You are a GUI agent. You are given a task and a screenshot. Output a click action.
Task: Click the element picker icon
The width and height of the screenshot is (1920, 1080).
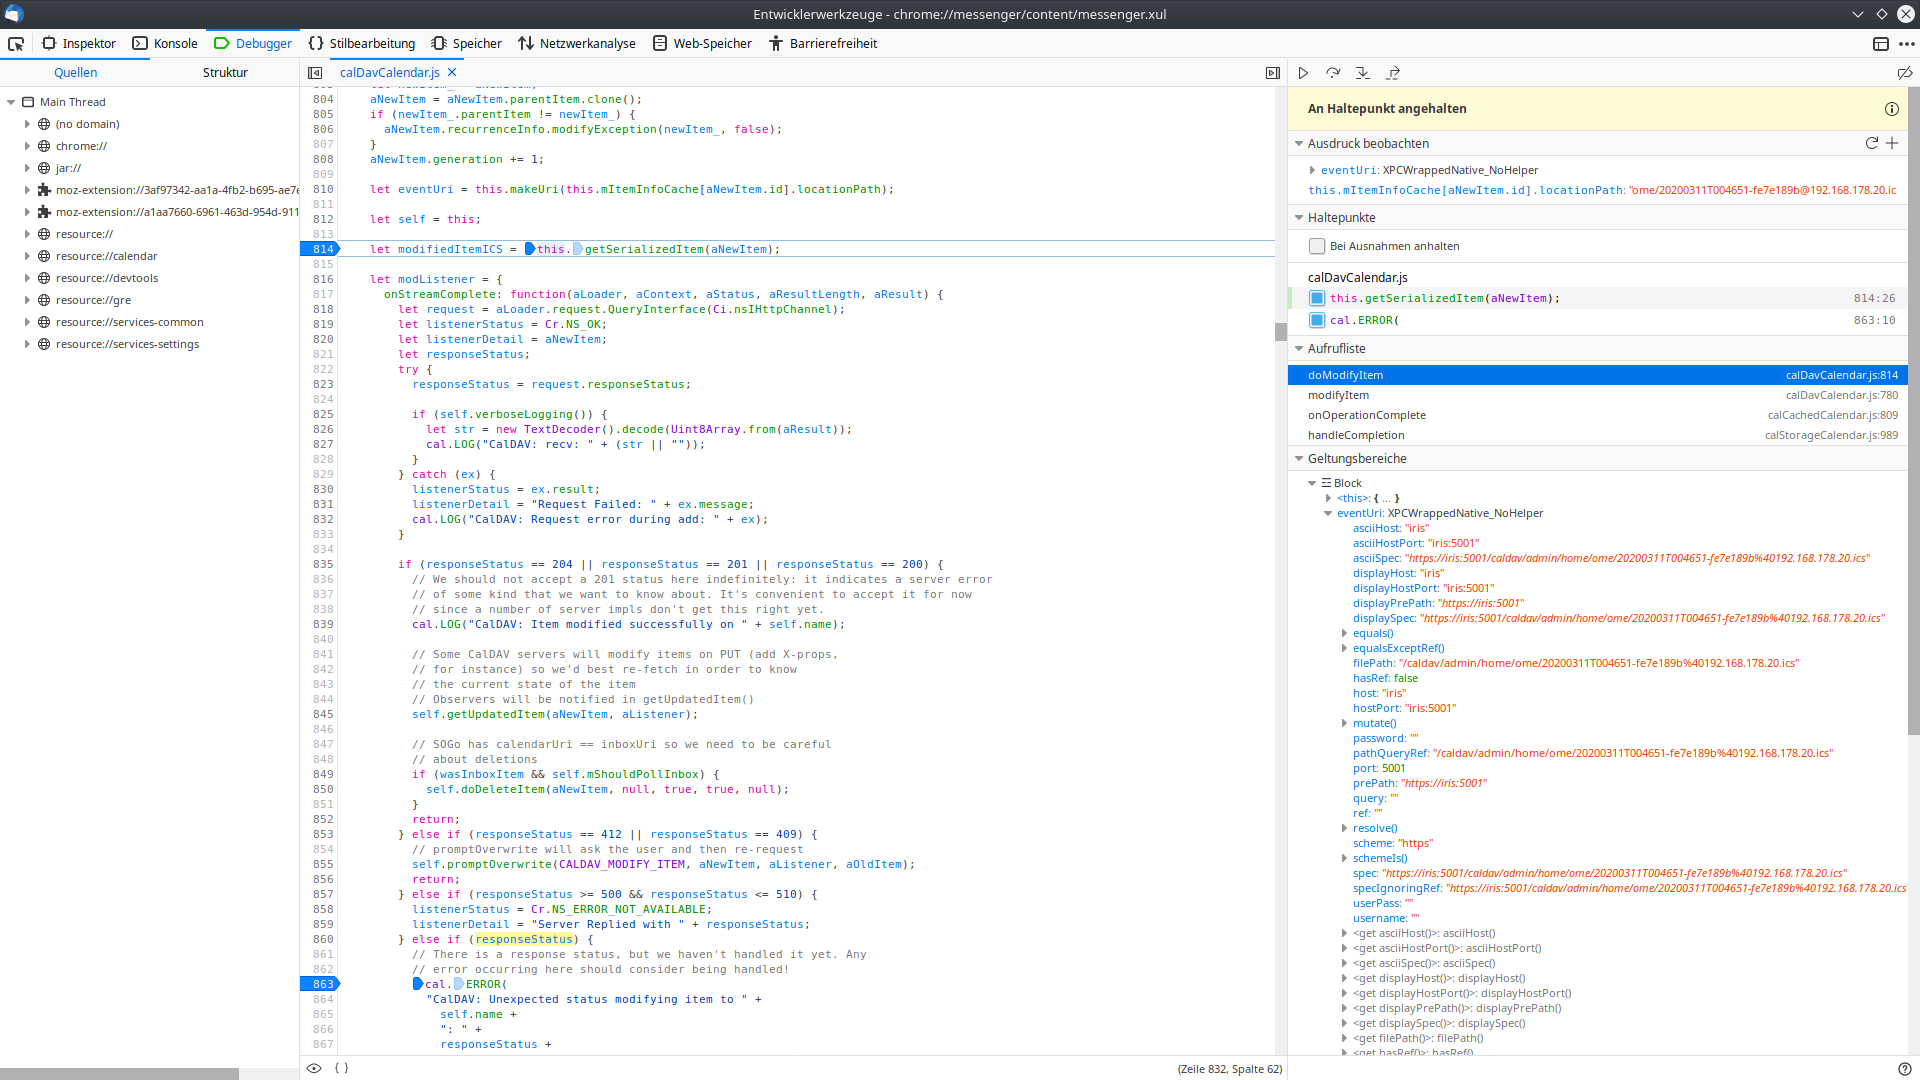pyautogui.click(x=16, y=44)
